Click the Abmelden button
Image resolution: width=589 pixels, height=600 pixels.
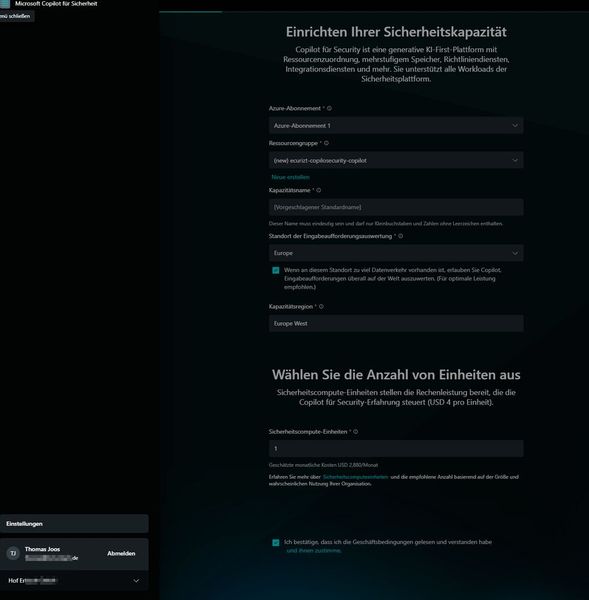121,553
